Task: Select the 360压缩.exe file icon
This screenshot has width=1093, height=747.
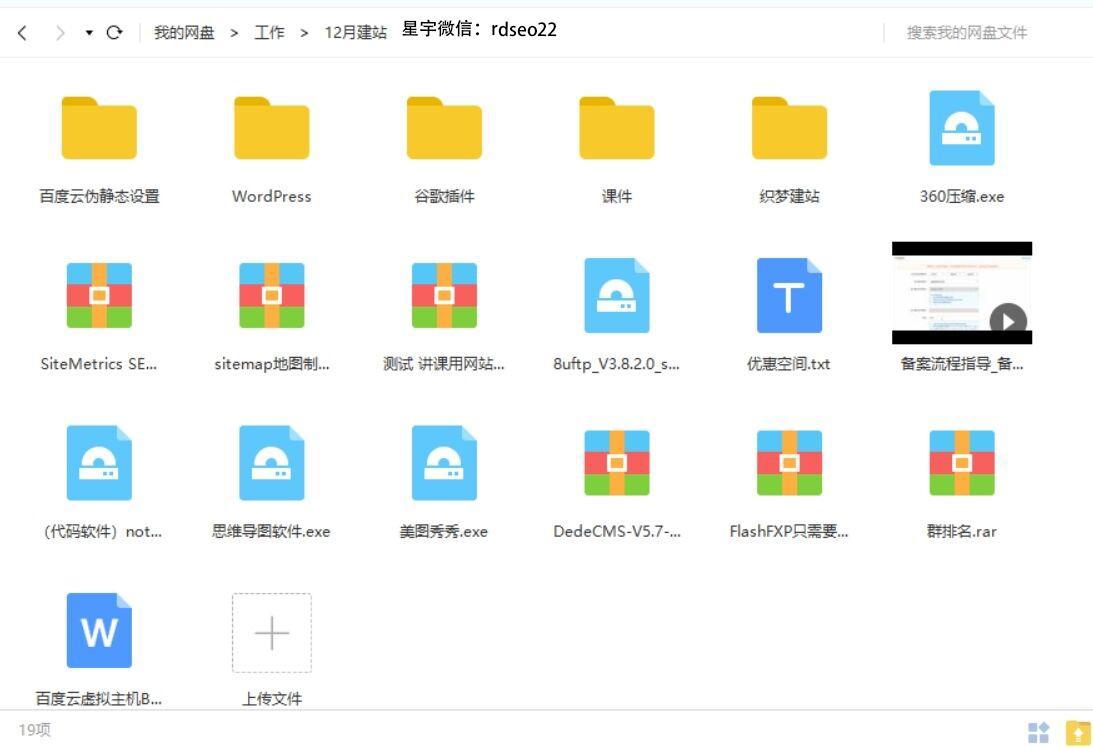Action: (962, 128)
